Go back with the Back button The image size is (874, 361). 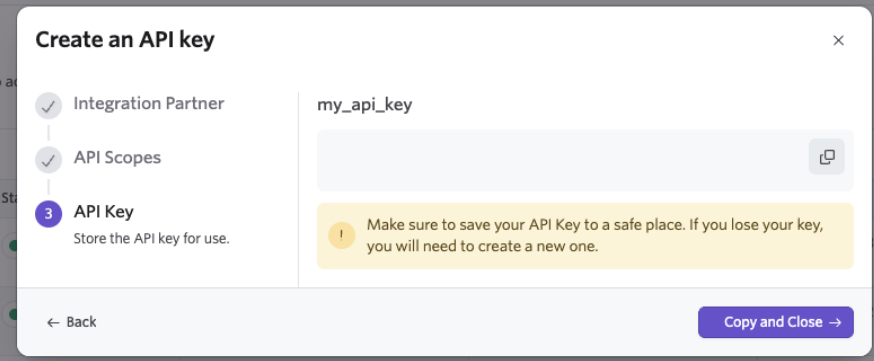pos(72,322)
